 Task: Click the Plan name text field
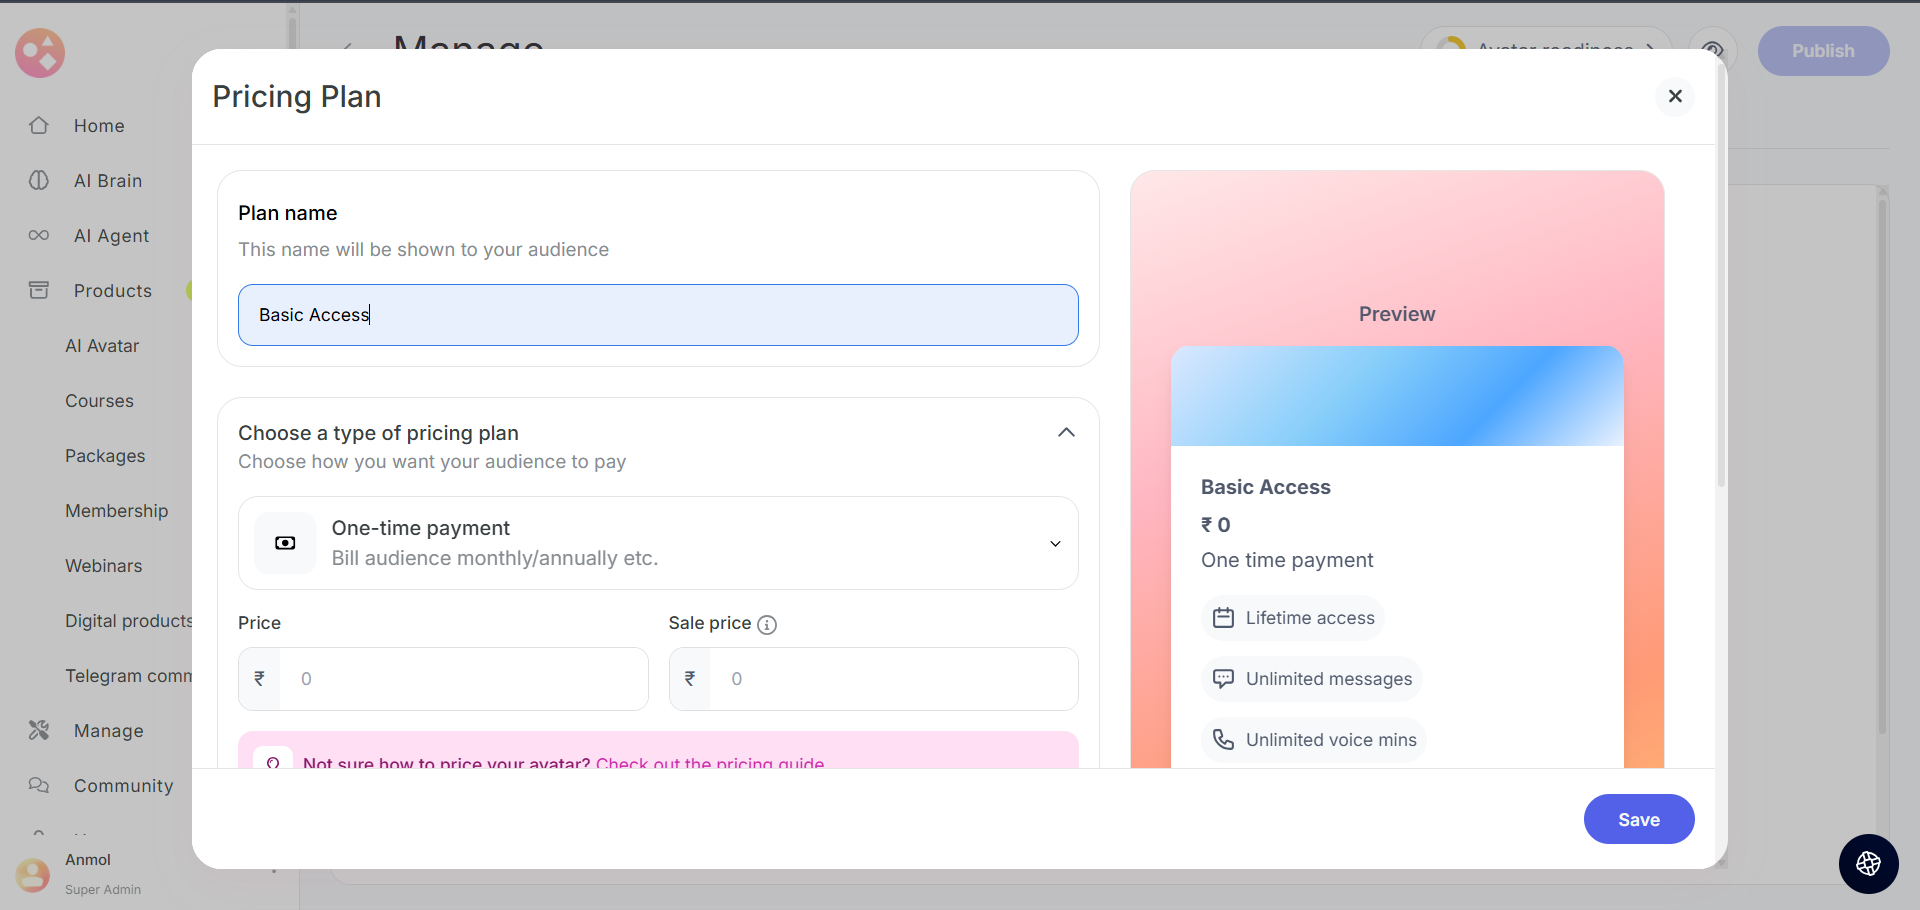click(658, 315)
